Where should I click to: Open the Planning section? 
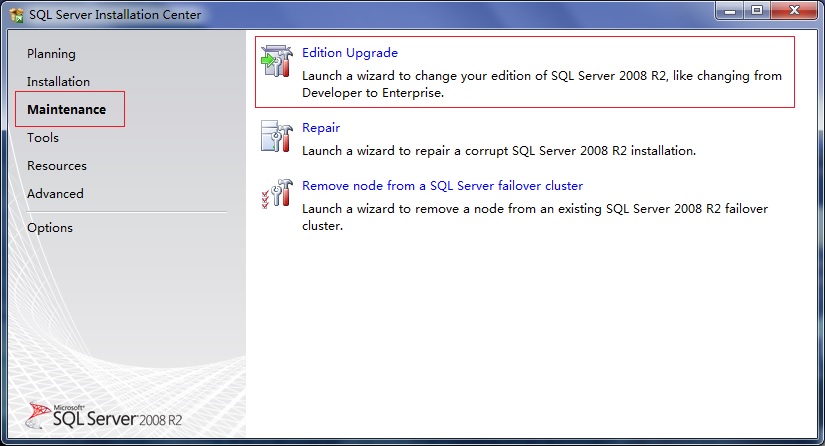[51, 54]
